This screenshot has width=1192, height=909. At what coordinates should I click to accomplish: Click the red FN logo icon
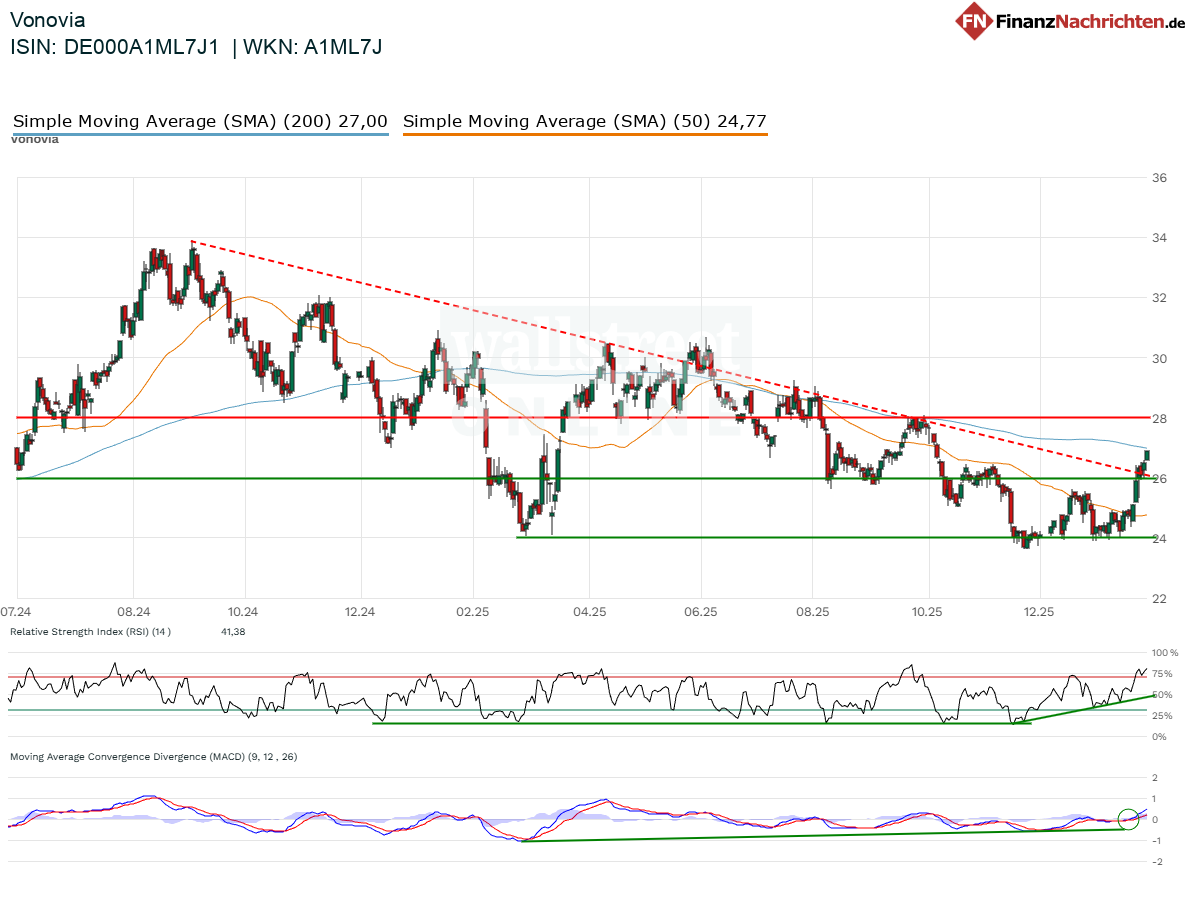pyautogui.click(x=974, y=21)
